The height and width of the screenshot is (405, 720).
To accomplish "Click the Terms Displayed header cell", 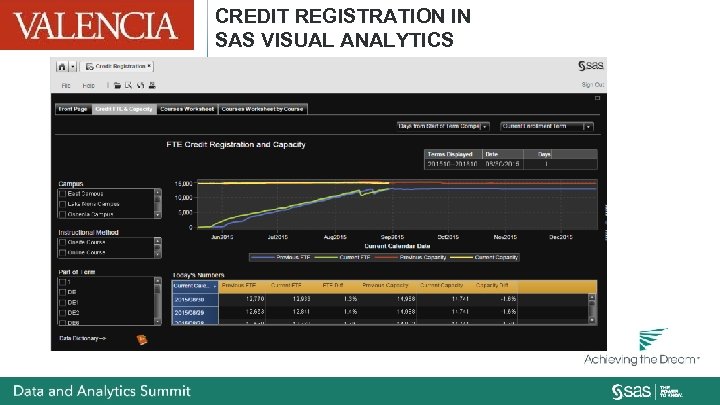I will (453, 154).
